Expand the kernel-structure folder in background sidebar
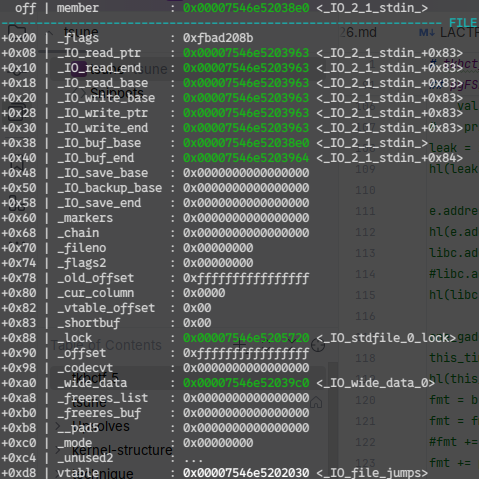This screenshot has height=479, width=479. [58, 450]
